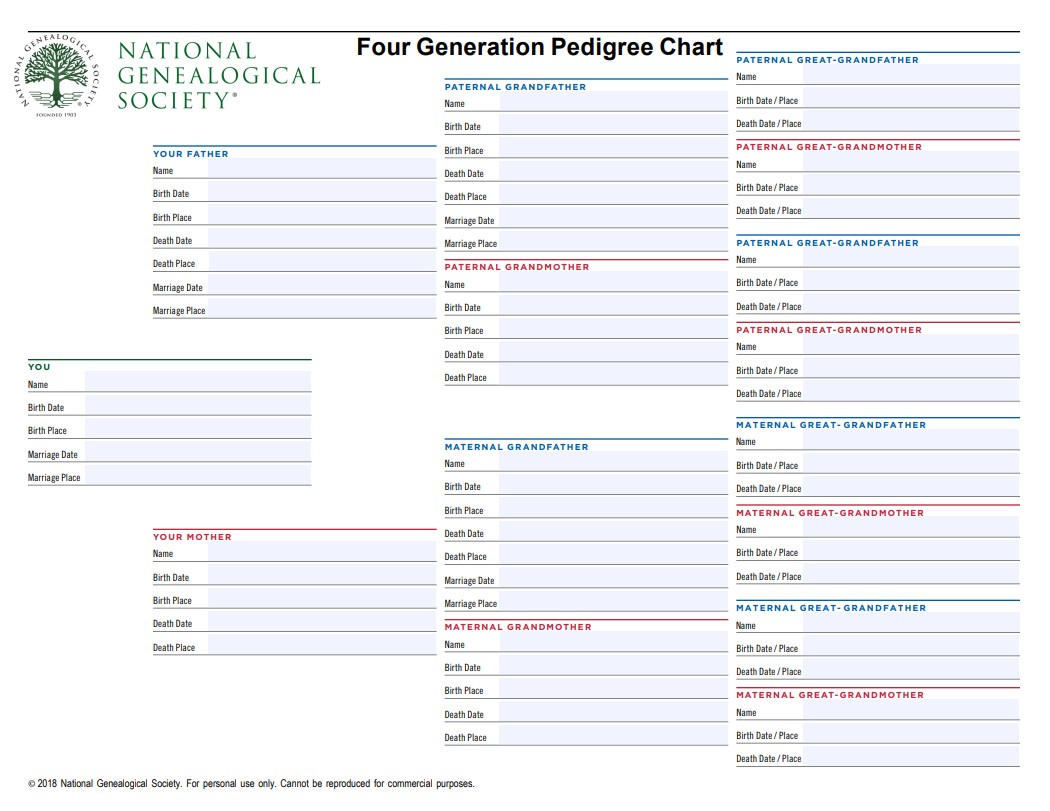Click Maternal Grandfather's Death Date field

(613, 531)
